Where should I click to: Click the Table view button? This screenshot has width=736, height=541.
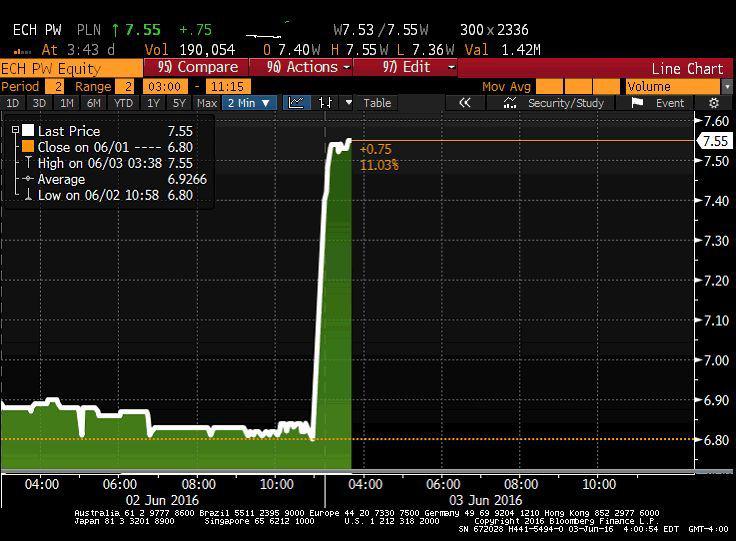click(377, 103)
